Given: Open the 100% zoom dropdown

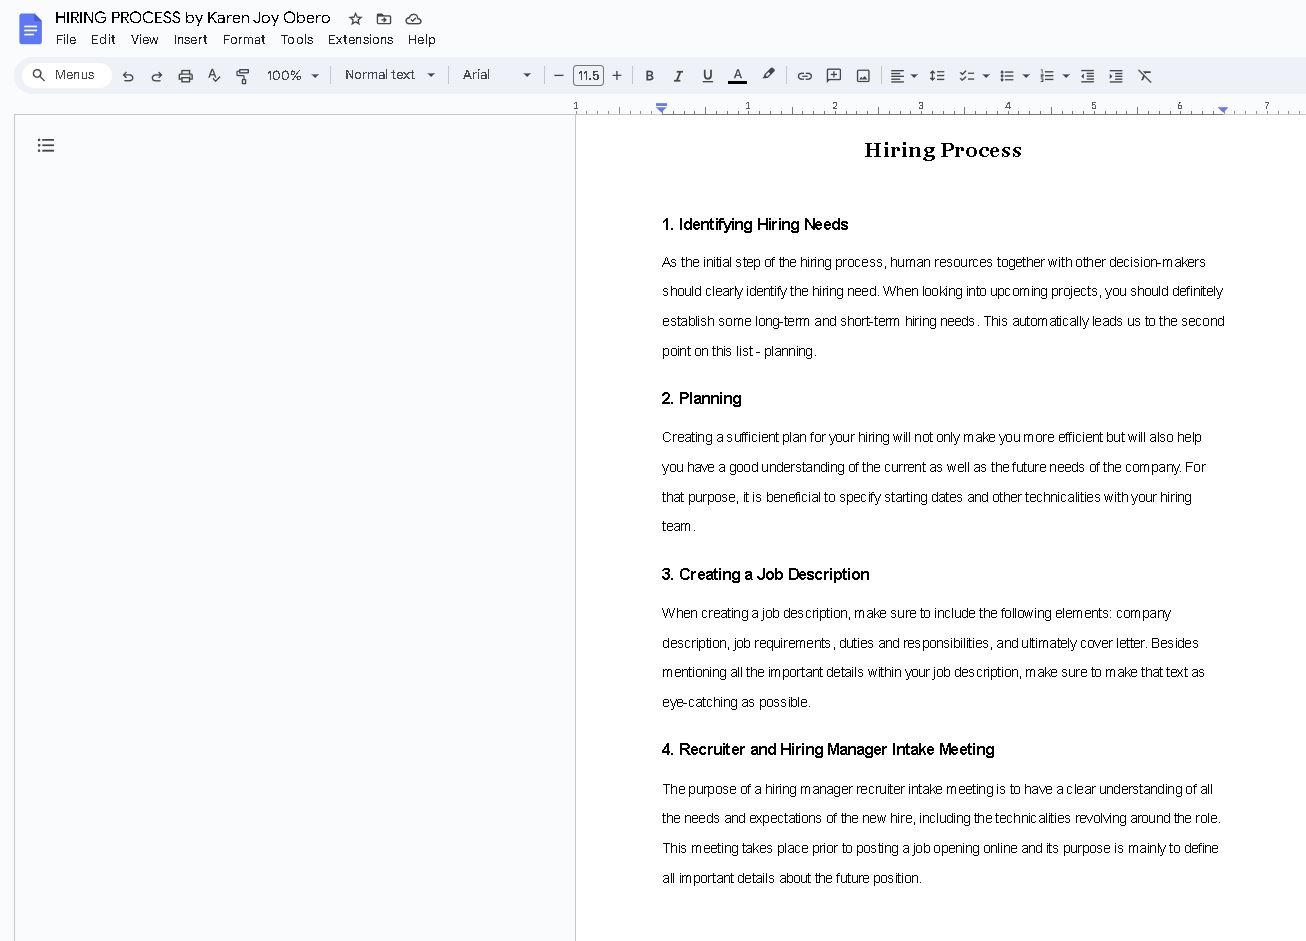Looking at the screenshot, I should click(292, 76).
